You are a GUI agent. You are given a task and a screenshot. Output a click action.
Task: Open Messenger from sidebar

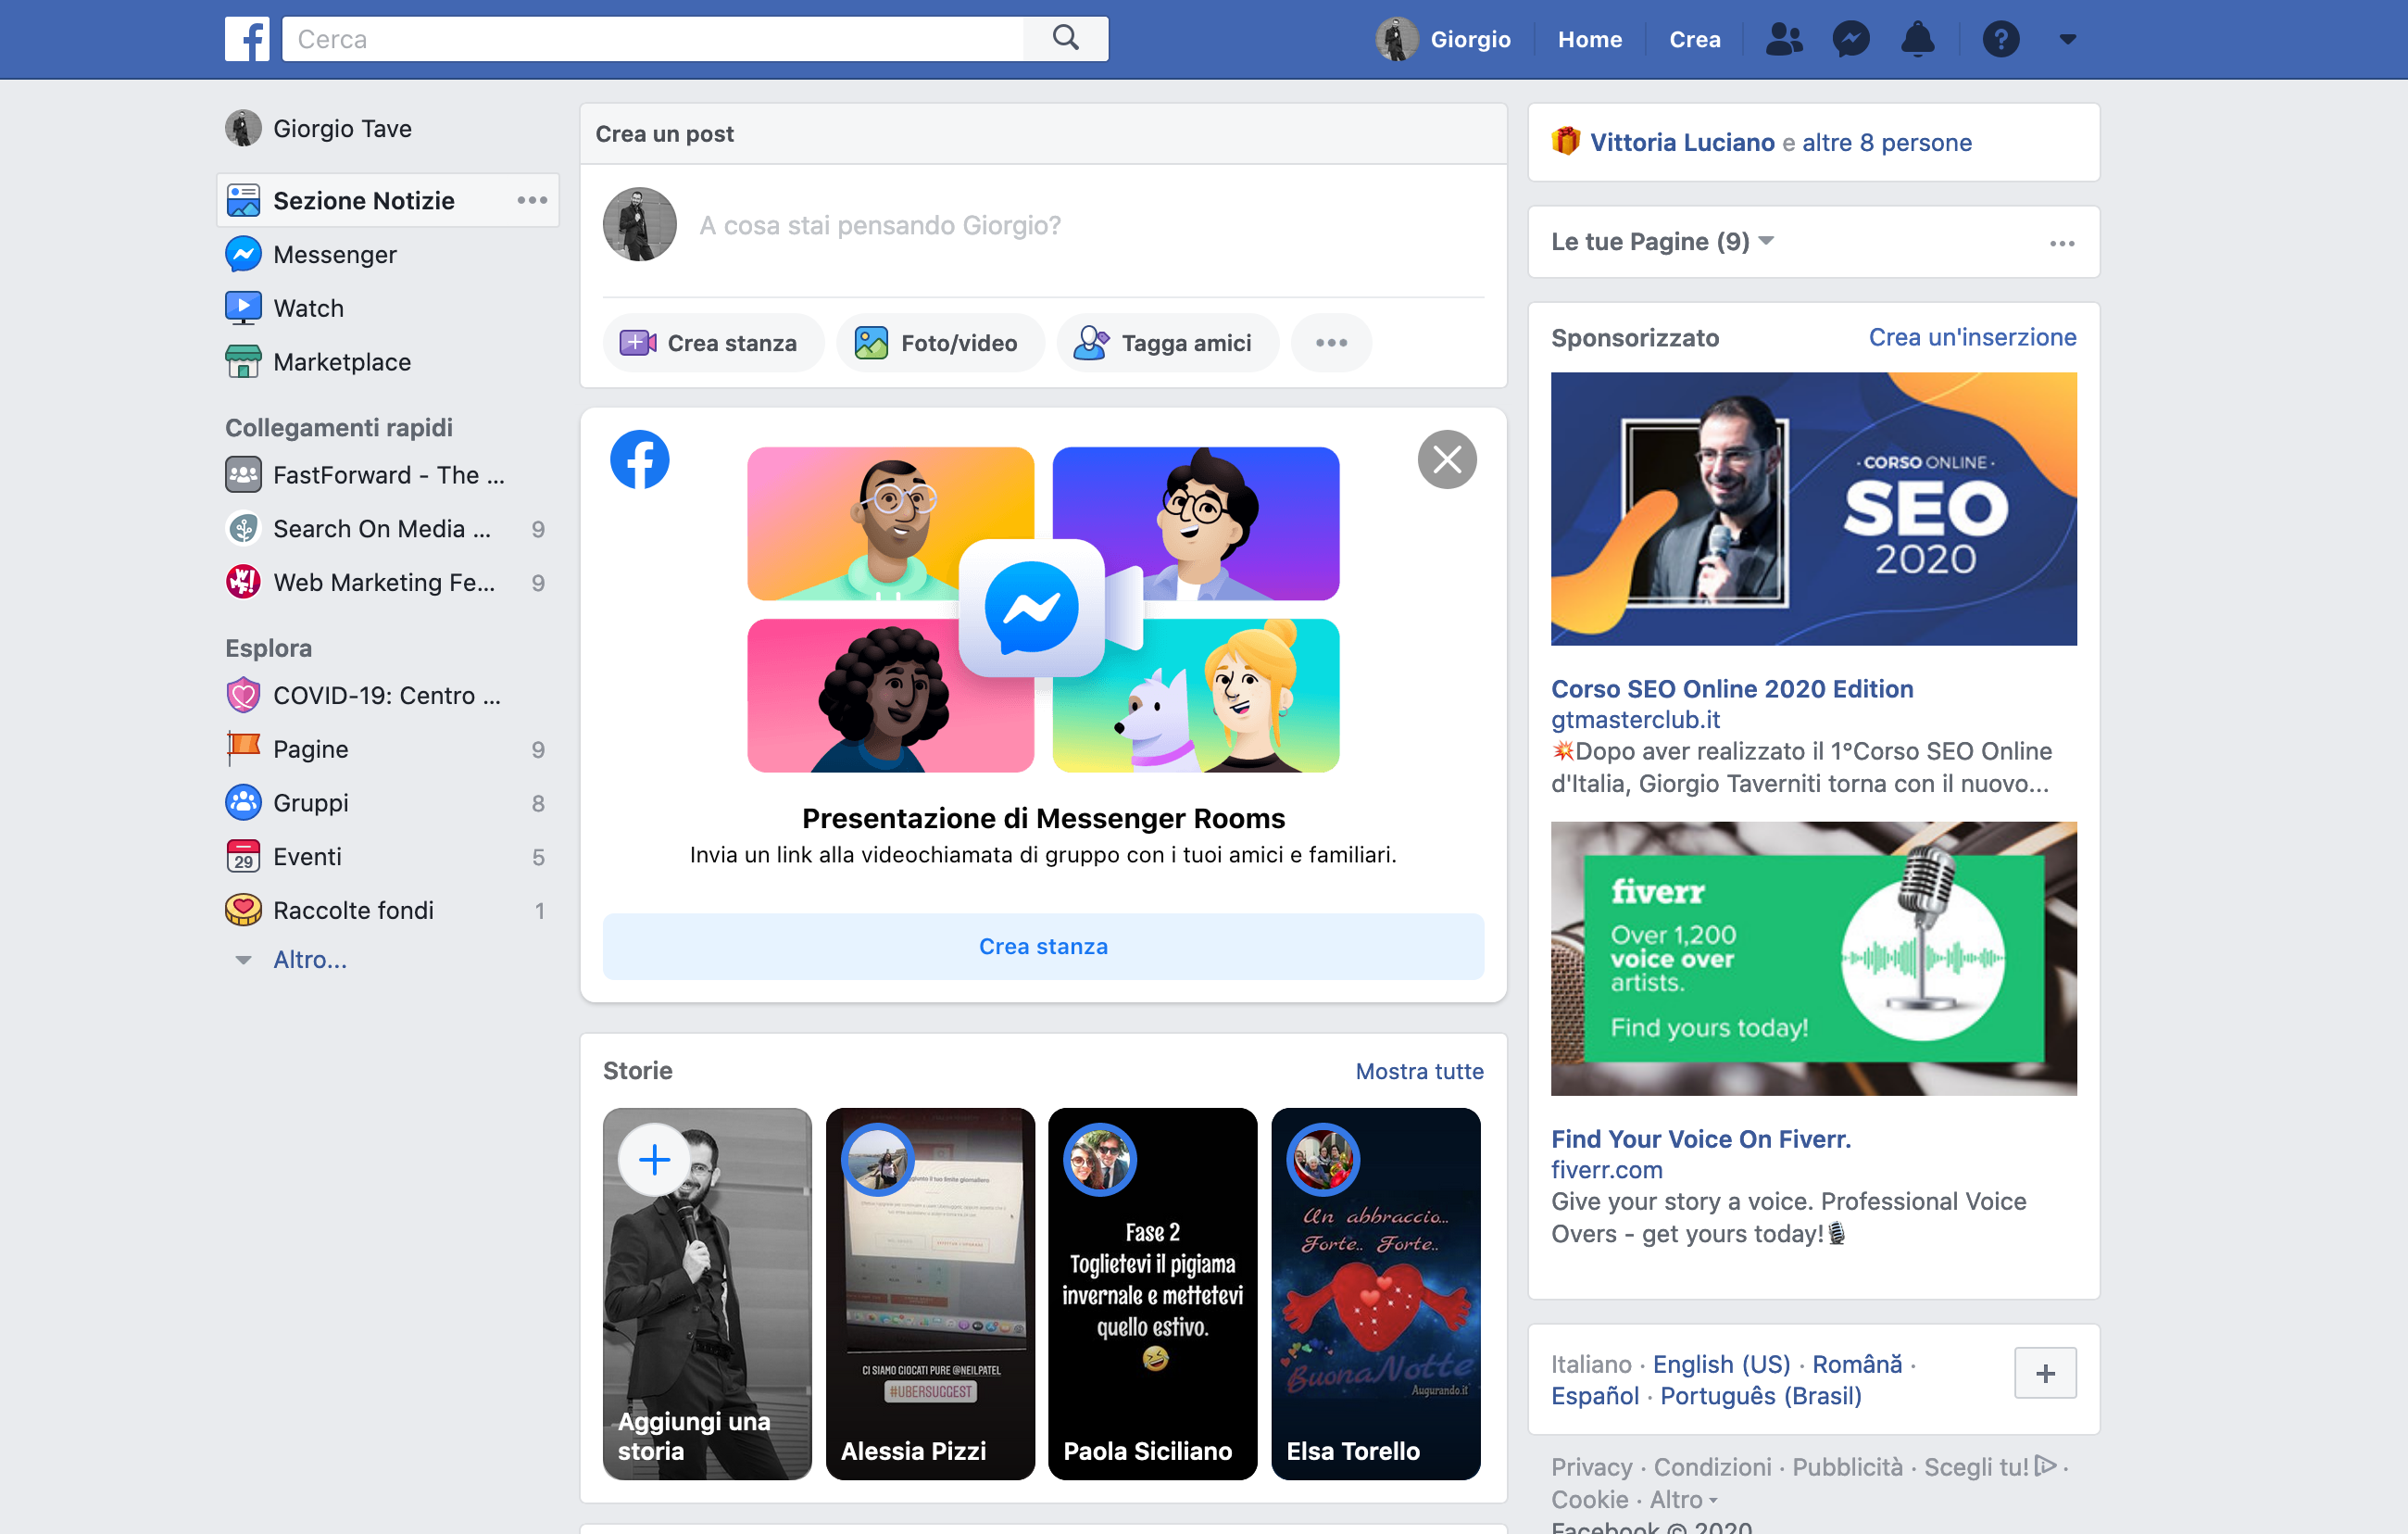[311, 254]
